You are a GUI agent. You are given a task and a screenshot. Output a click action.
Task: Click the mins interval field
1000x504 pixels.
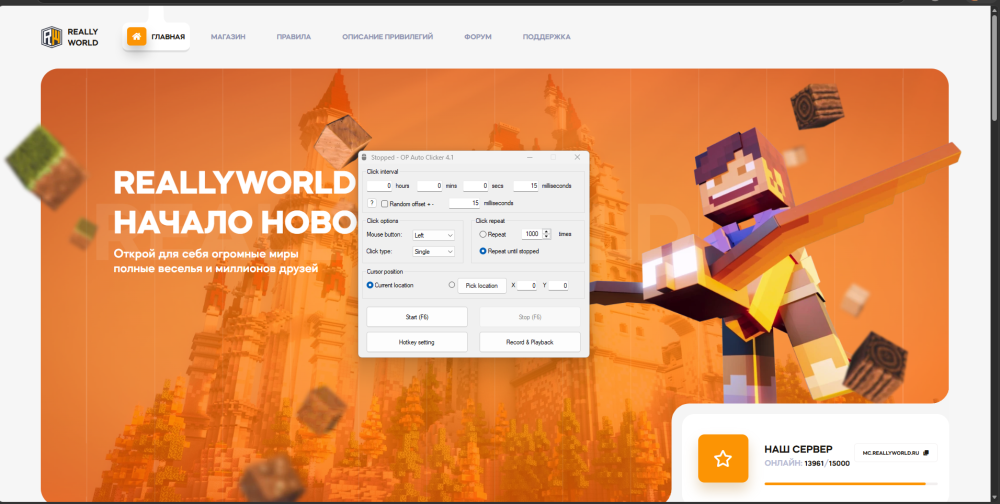429,186
